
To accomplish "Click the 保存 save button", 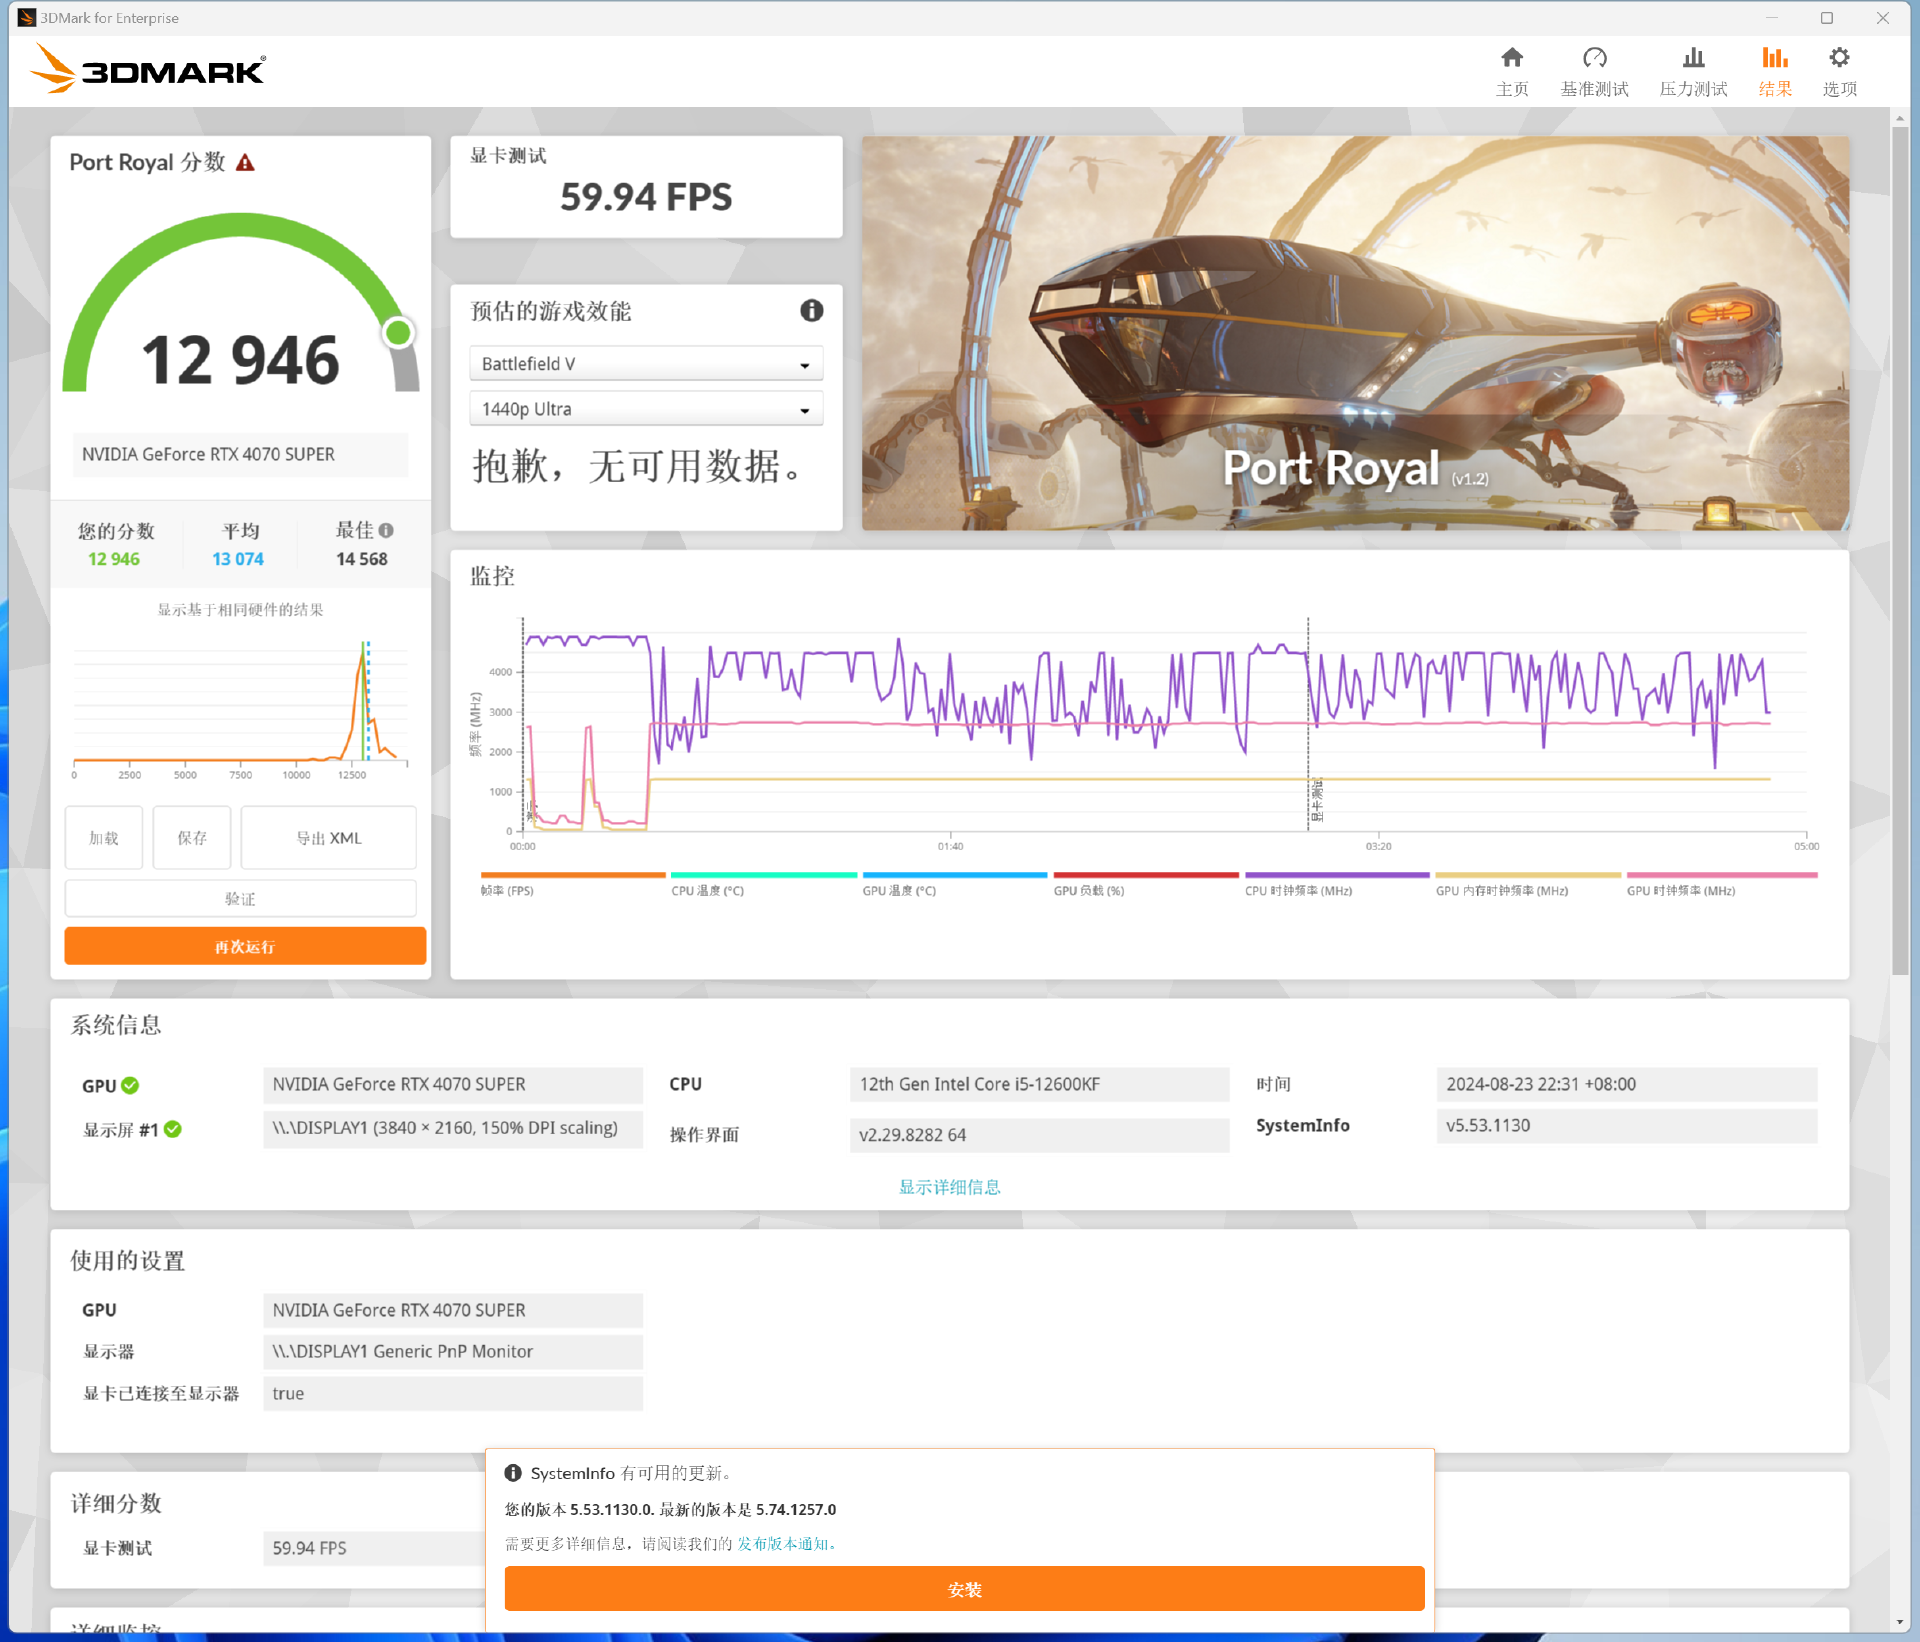I will [192, 838].
